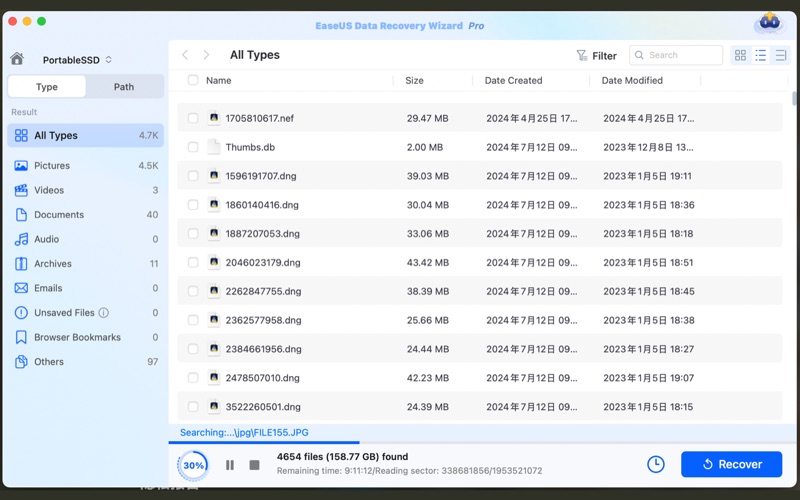
Task: Navigate forward with the right arrow
Action: click(x=206, y=55)
